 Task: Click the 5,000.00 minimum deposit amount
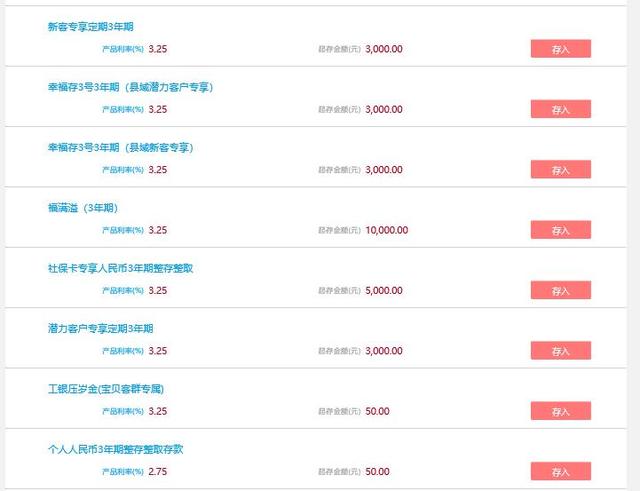[x=384, y=291]
